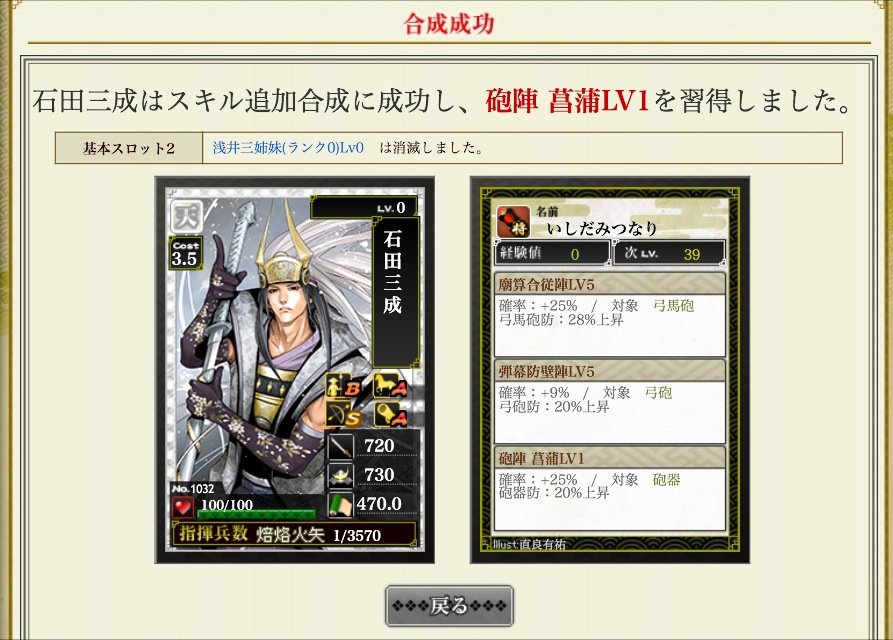The image size is (893, 640).
Task: Select the bow aptitude S icon
Action: click(x=342, y=415)
